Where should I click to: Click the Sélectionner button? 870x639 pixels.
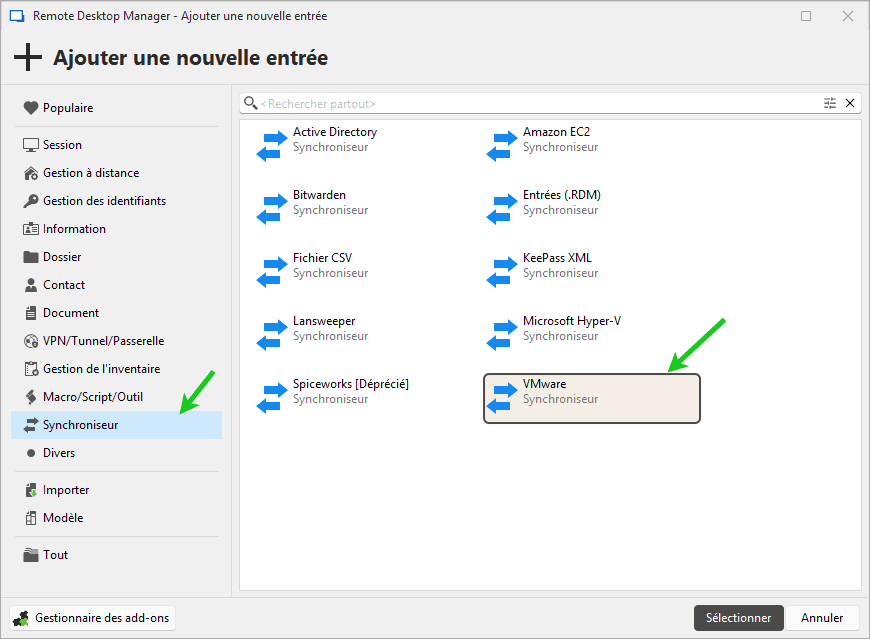click(x=738, y=618)
